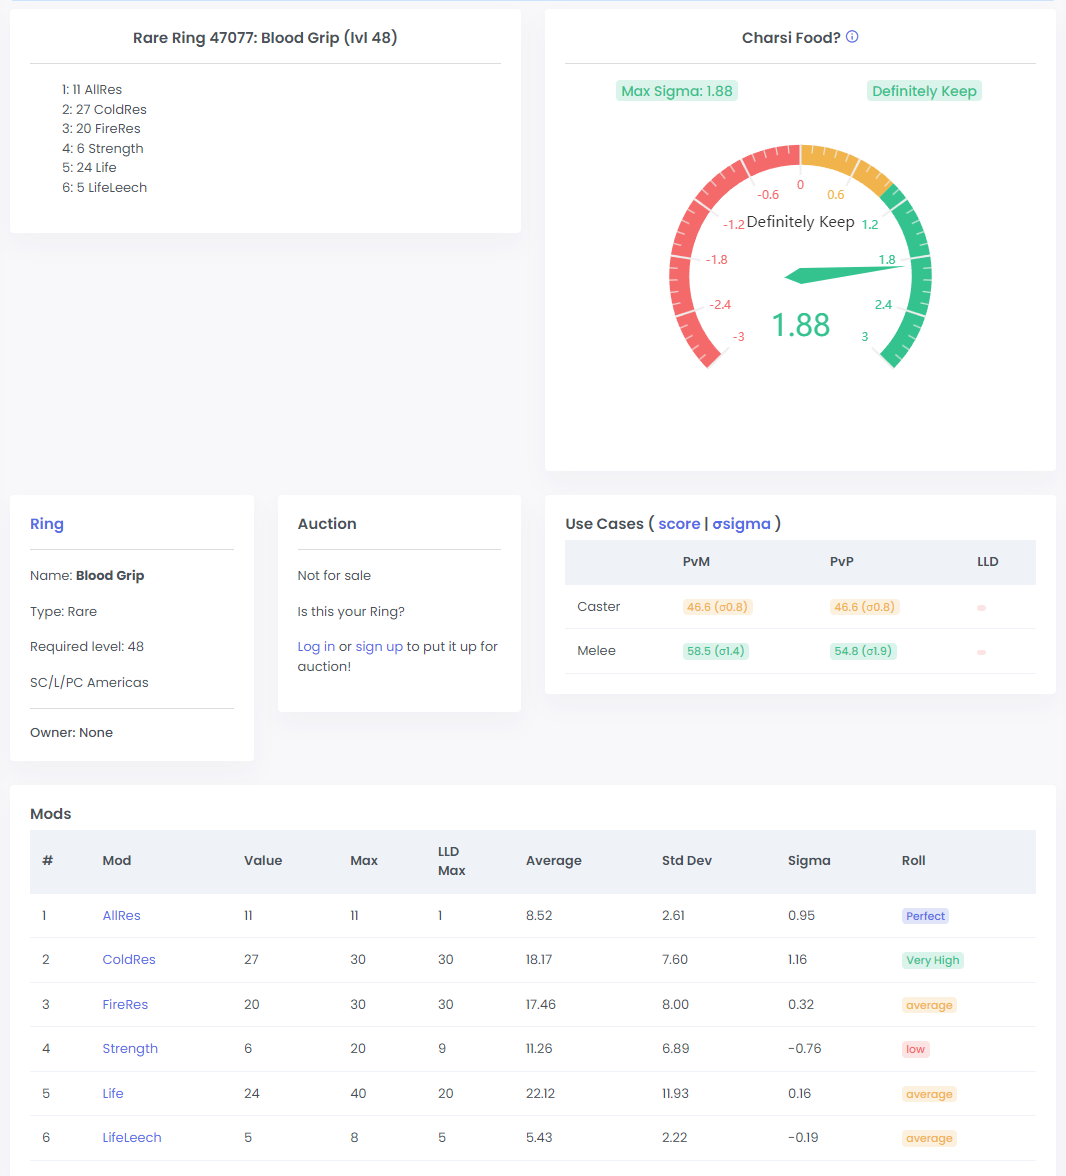Open the ColdRes mod link
Screen dimensions: 1066x1176
coord(129,959)
